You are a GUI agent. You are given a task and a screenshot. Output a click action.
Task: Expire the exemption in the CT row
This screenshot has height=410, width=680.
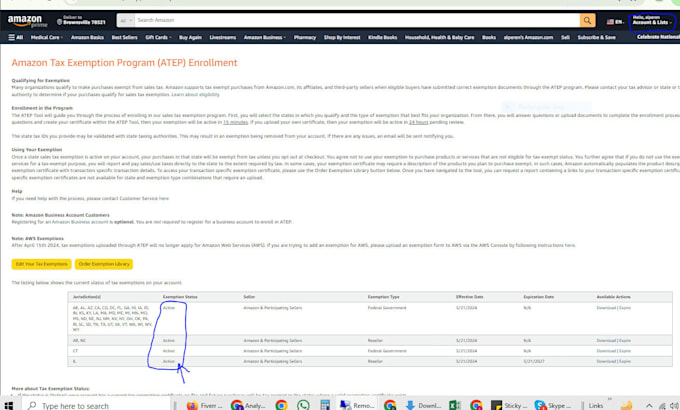click(625, 351)
